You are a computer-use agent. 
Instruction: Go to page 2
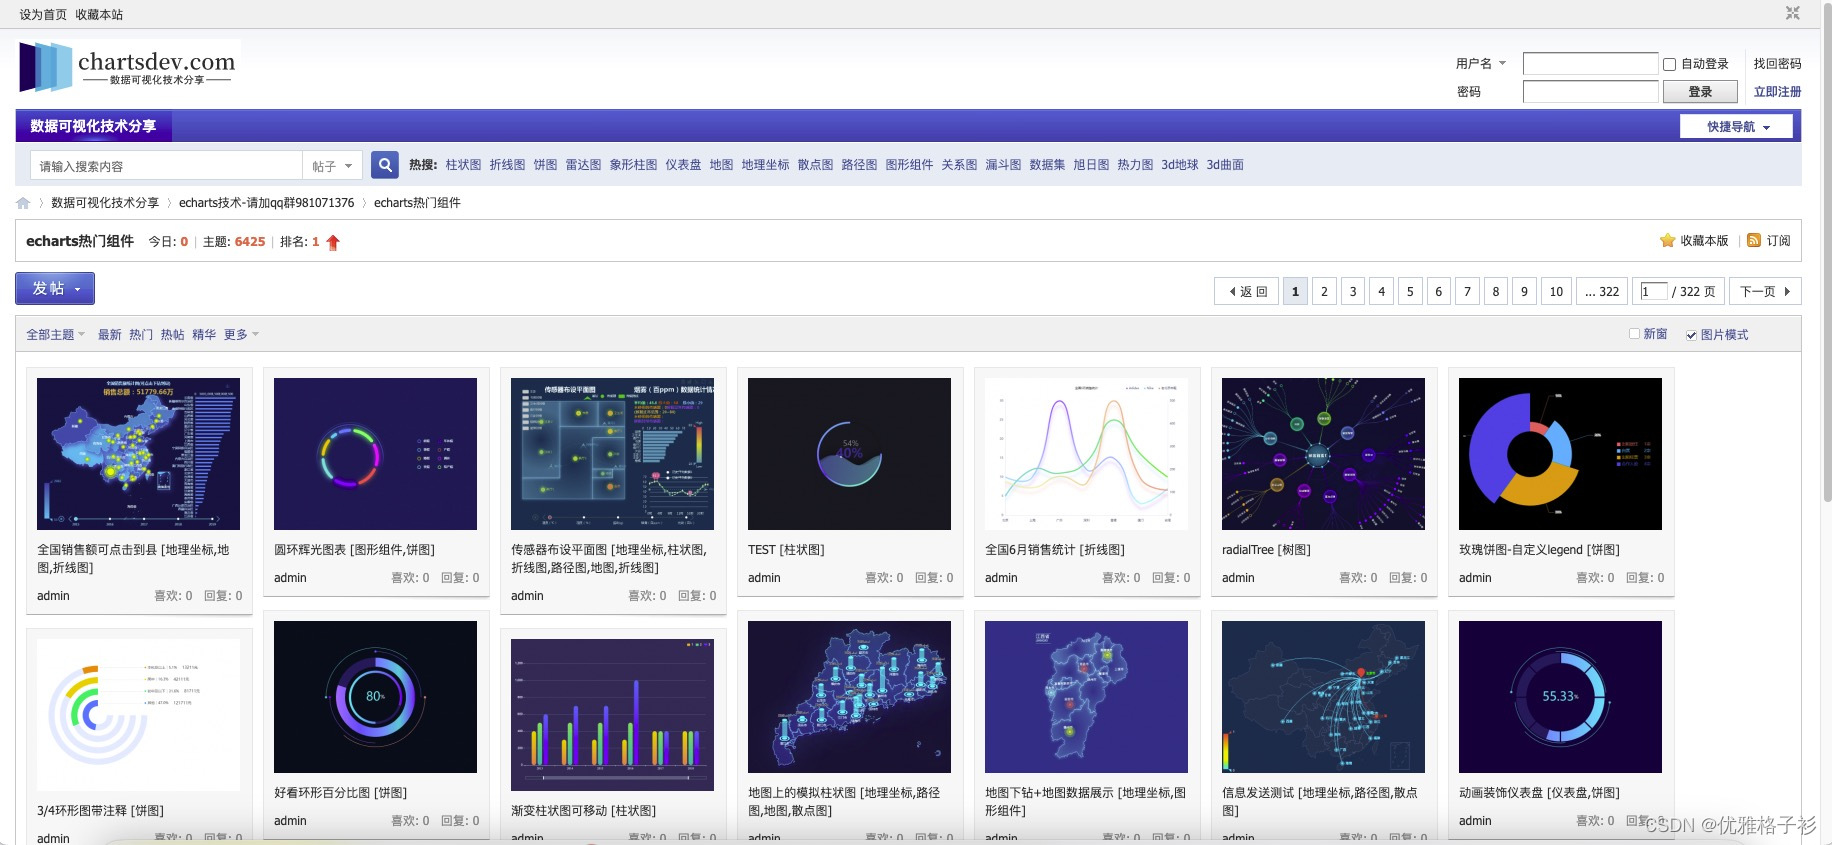(1324, 291)
